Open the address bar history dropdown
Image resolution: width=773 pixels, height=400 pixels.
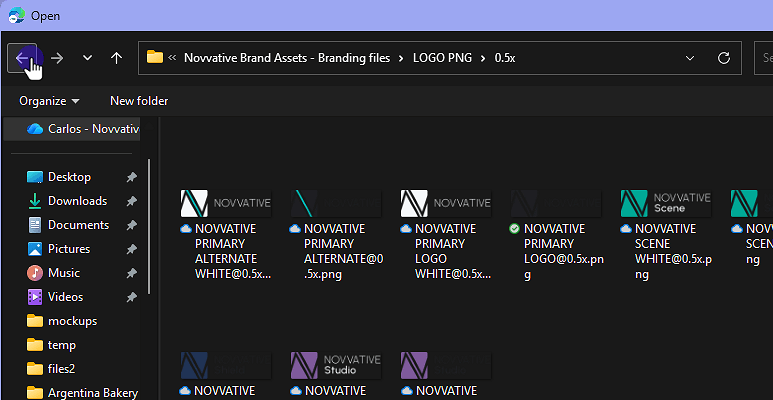tap(690, 58)
